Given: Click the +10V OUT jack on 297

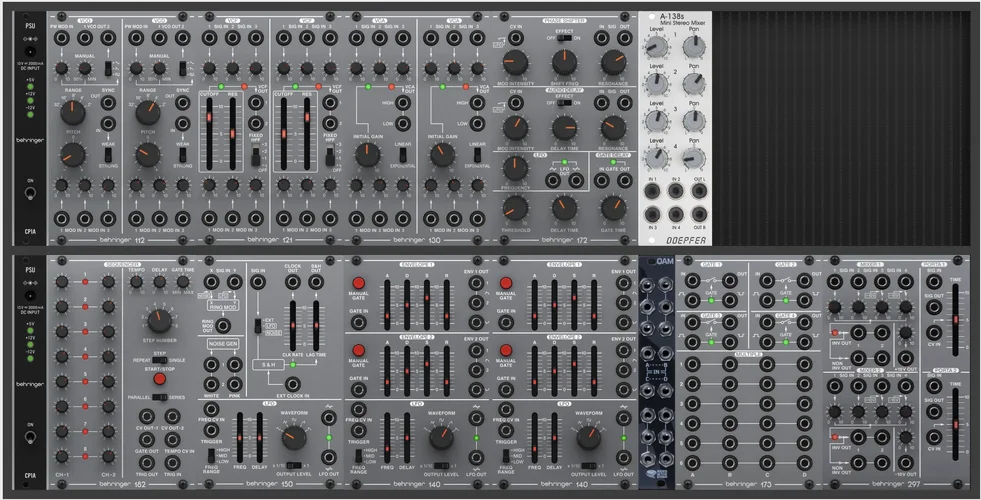Looking at the screenshot, I should click(905, 358).
